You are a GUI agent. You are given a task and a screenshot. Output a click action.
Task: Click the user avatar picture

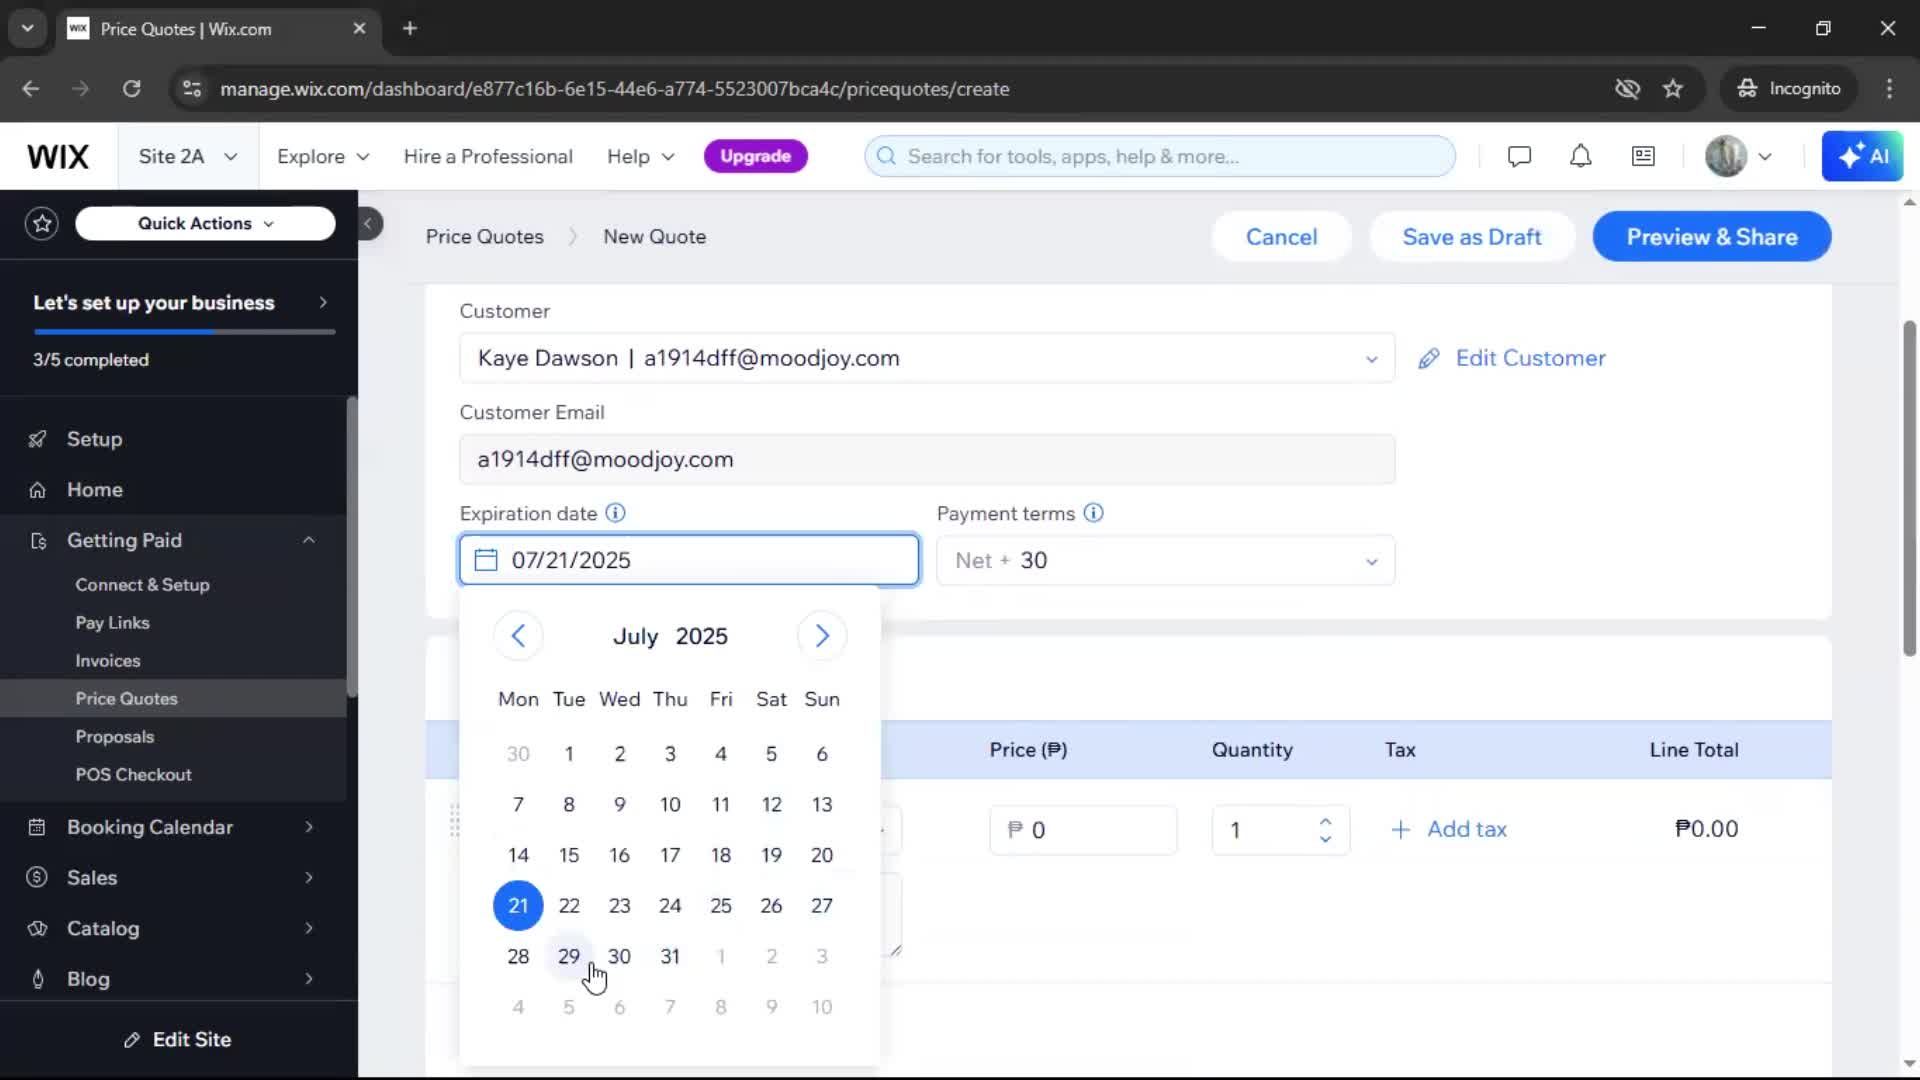(1725, 157)
